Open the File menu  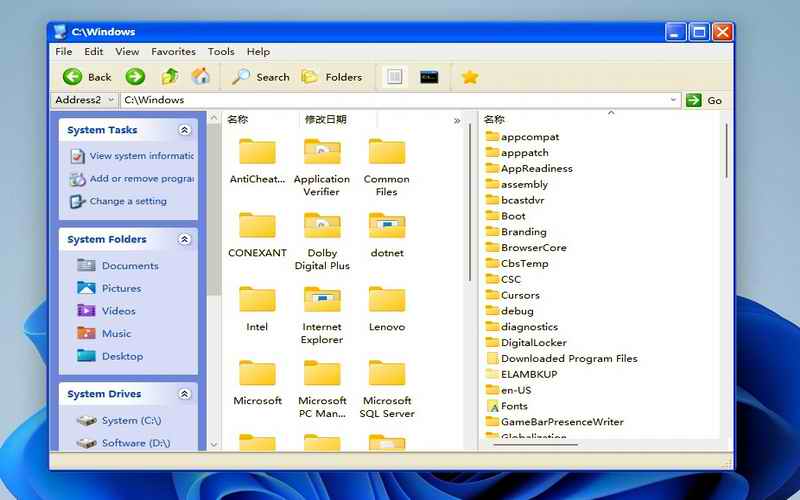(x=64, y=52)
